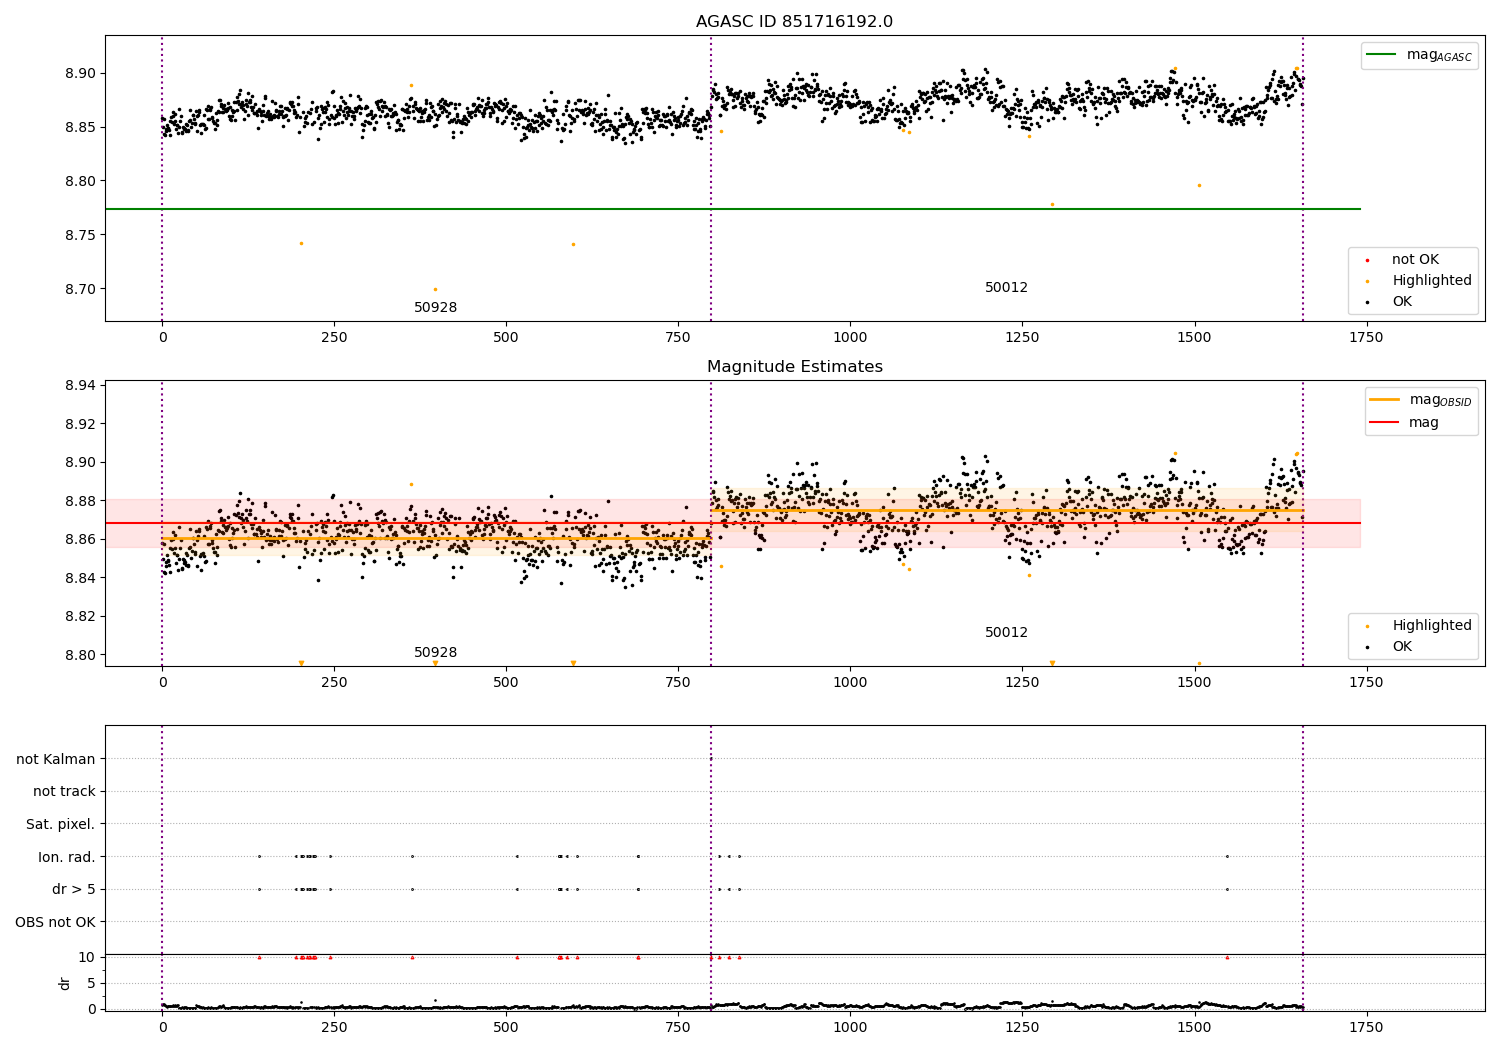Screen dimensions: 1500x1050
Task: Click x-tick 1750 under the top plot
Action: (1366, 338)
